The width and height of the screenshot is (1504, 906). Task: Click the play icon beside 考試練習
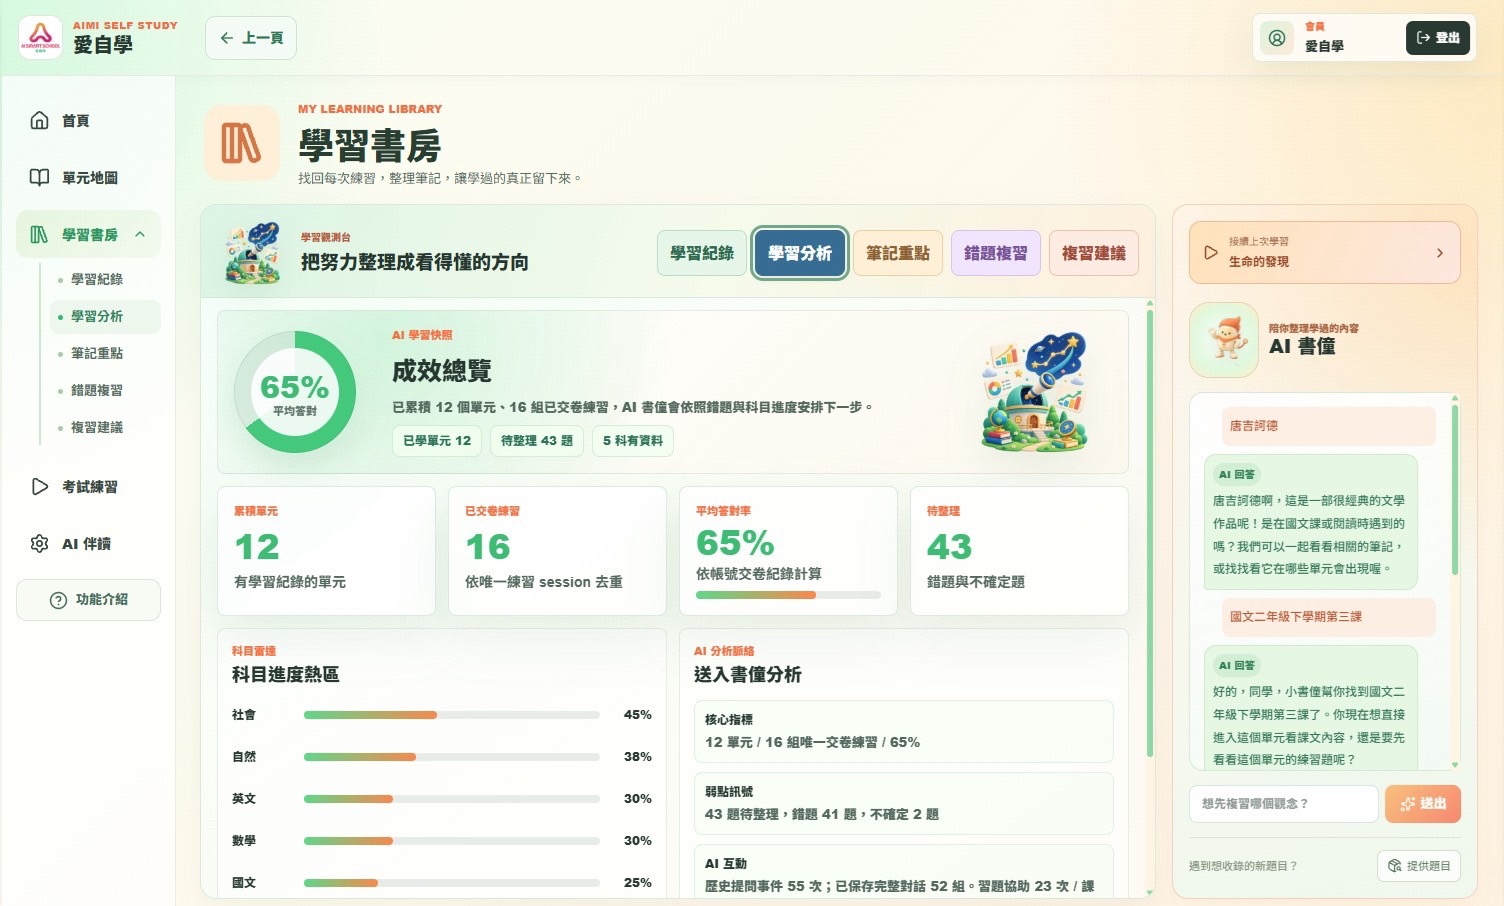40,487
